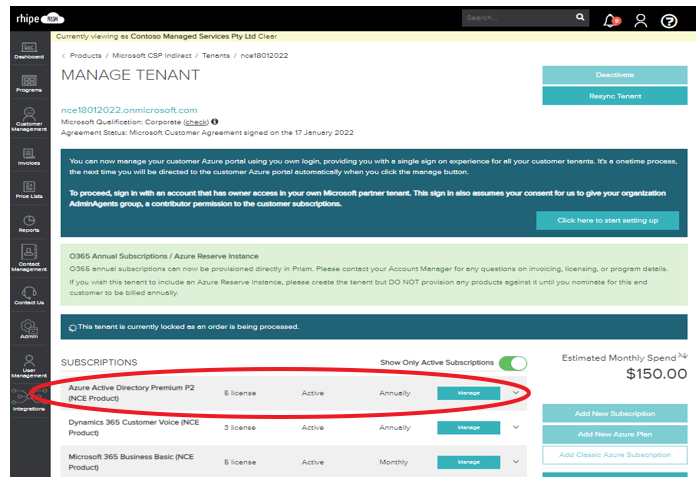Click Add New Subscription button
This screenshot has height=490, width=699.
click(615, 413)
